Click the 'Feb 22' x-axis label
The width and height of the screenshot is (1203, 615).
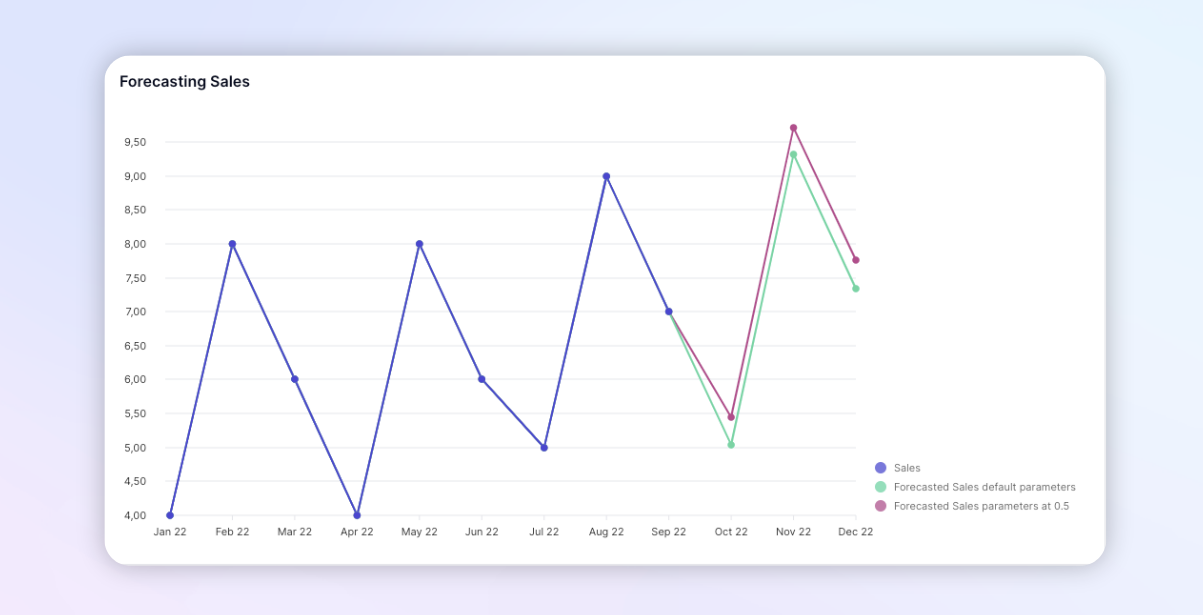click(x=232, y=532)
